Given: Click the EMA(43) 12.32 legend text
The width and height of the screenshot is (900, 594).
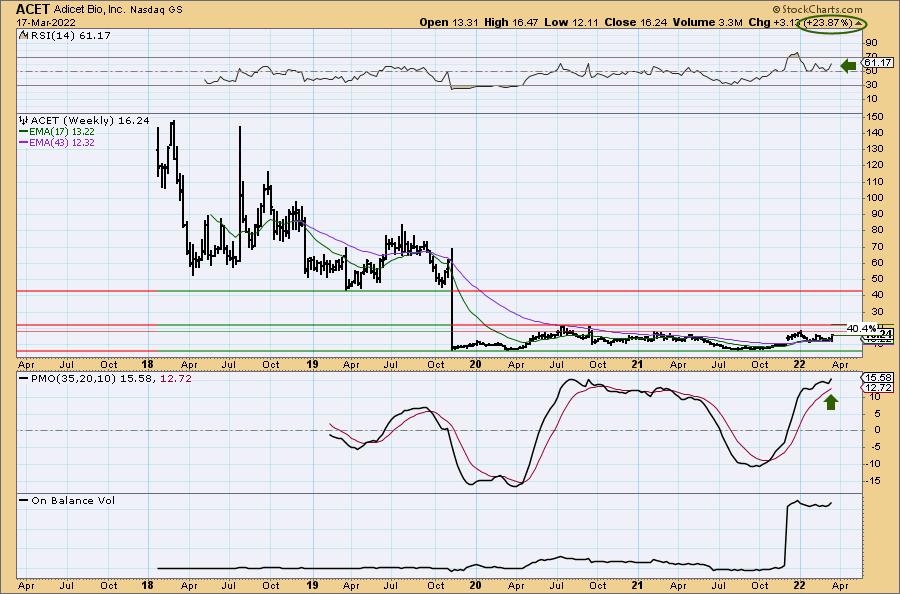Looking at the screenshot, I should click(62, 142).
